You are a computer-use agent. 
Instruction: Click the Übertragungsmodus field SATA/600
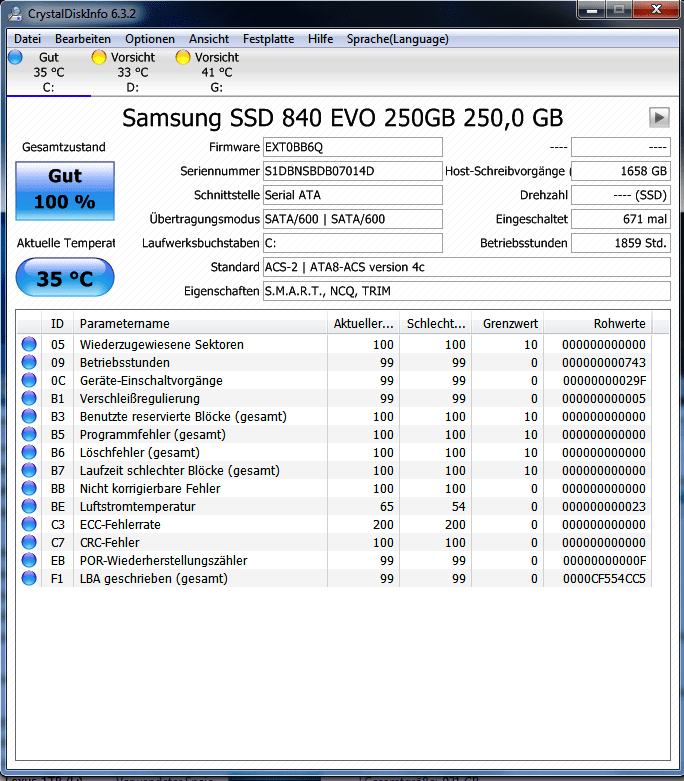(353, 219)
